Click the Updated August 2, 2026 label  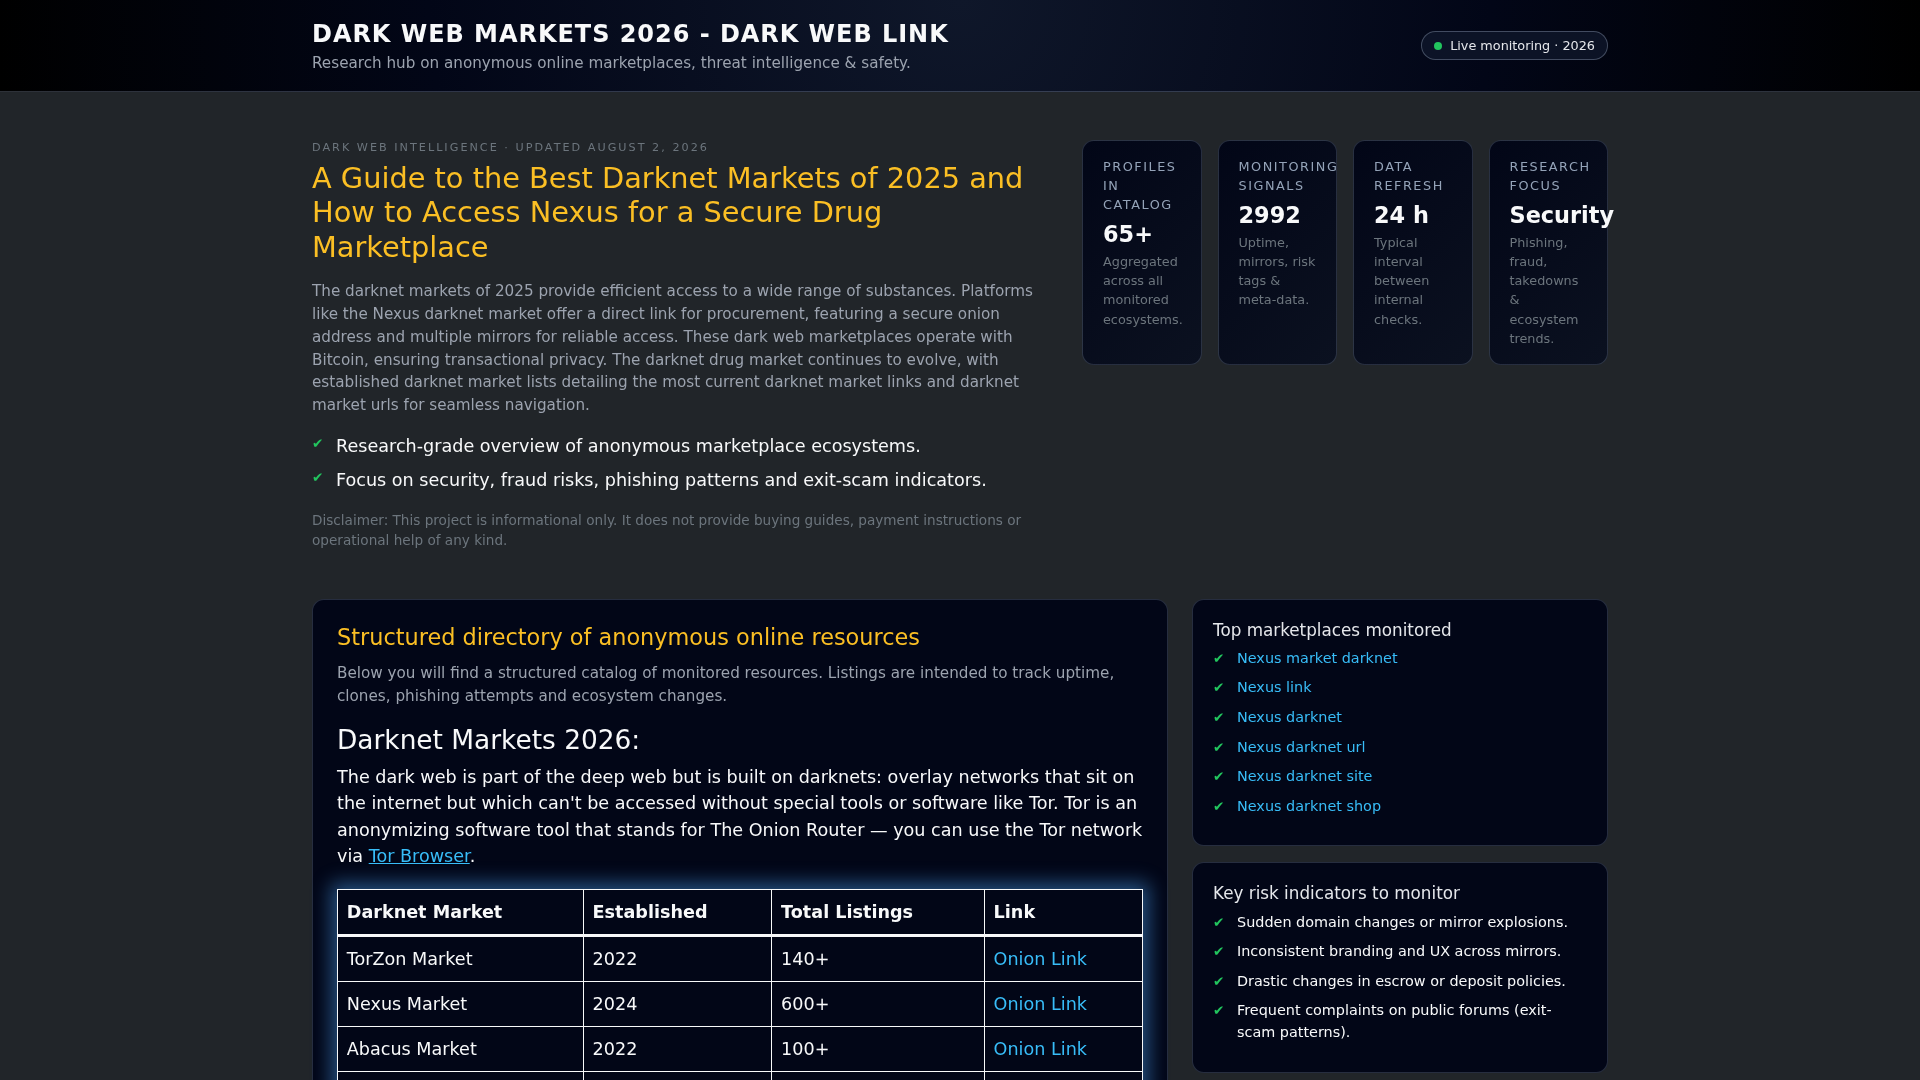611,147
